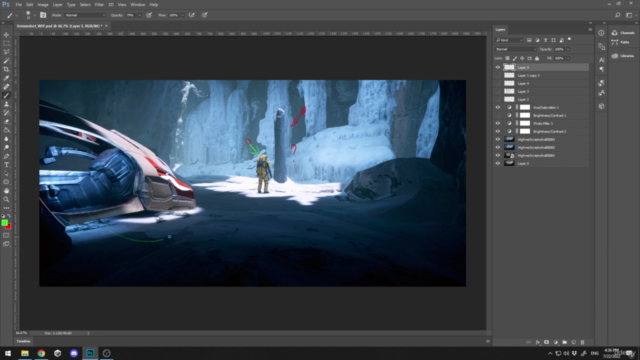Open the layer Opacity dropdown arrow
The width and height of the screenshot is (640, 360).
(x=568, y=49)
